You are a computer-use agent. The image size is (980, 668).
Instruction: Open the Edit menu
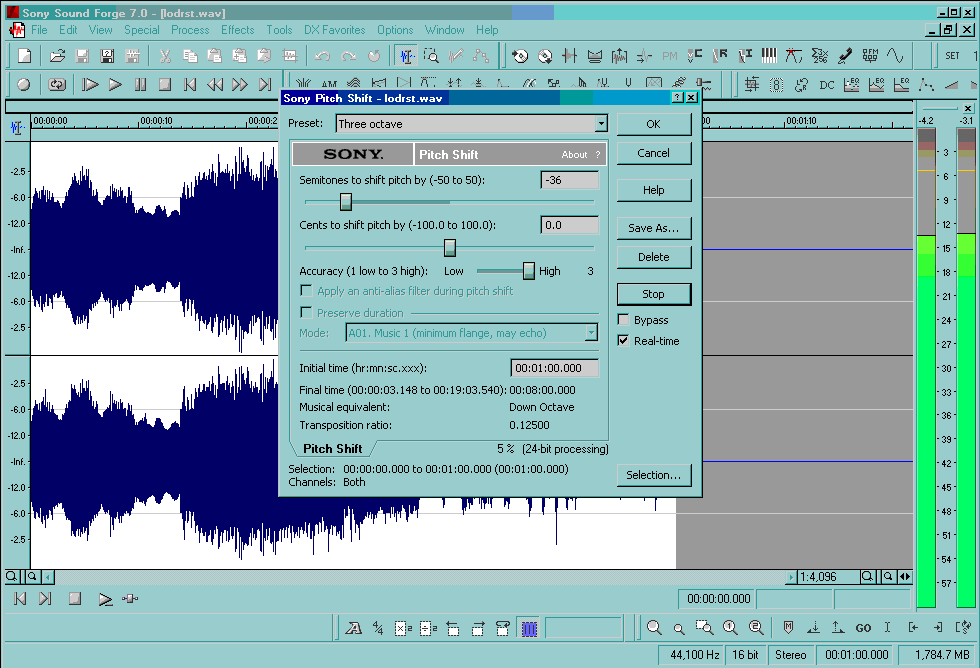[68, 30]
